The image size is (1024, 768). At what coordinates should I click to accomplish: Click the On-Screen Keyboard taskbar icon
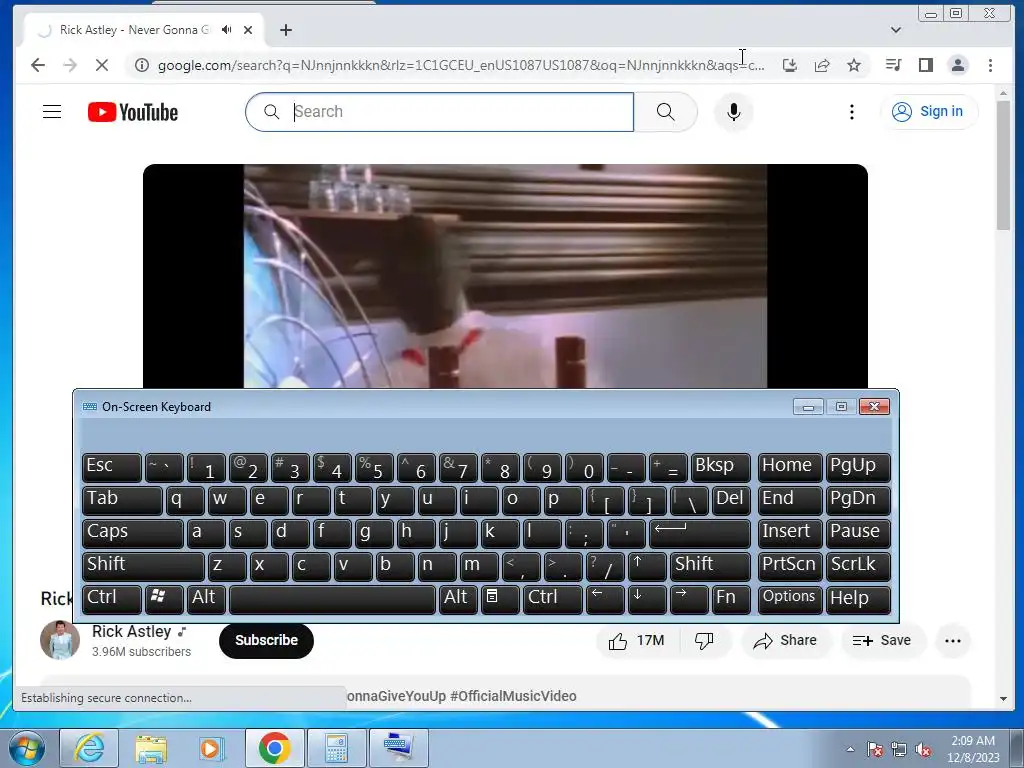coord(398,748)
